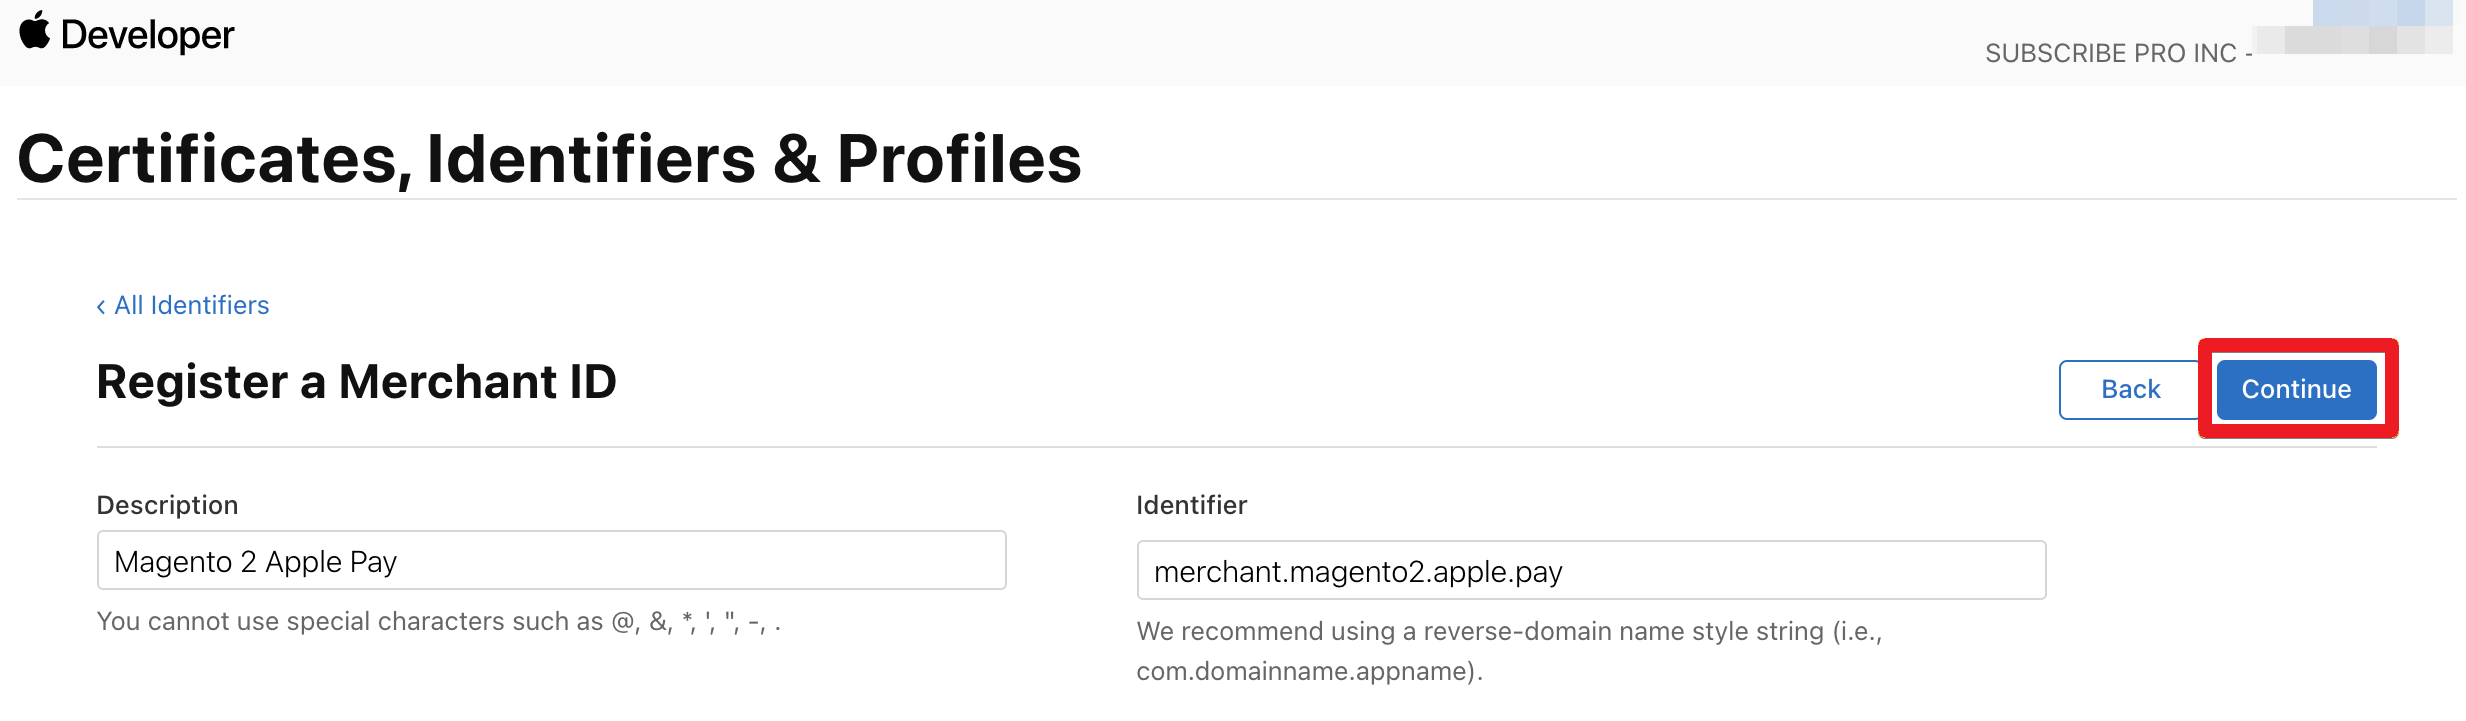Click the Register a Merchant ID heading
The width and height of the screenshot is (2466, 721).
coord(356,382)
